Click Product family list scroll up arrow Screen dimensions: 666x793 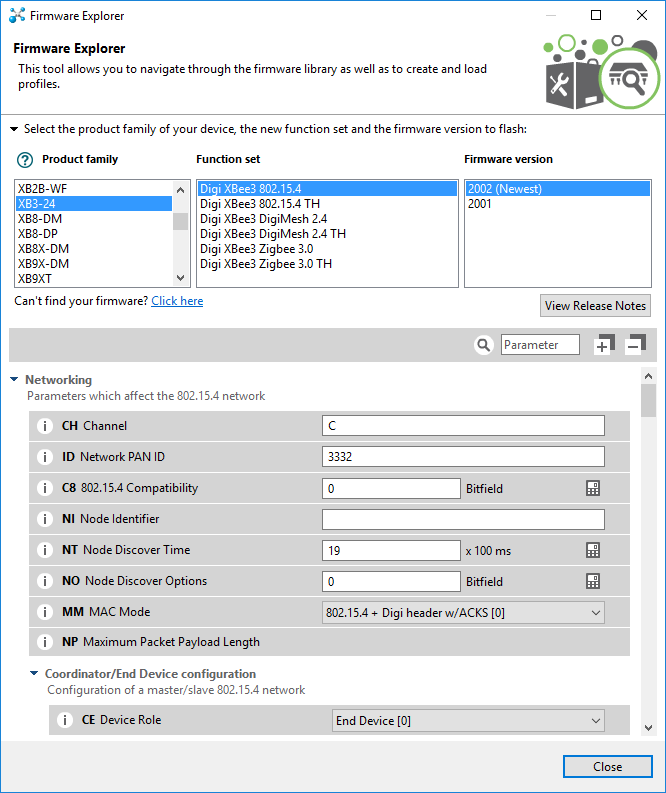click(181, 190)
